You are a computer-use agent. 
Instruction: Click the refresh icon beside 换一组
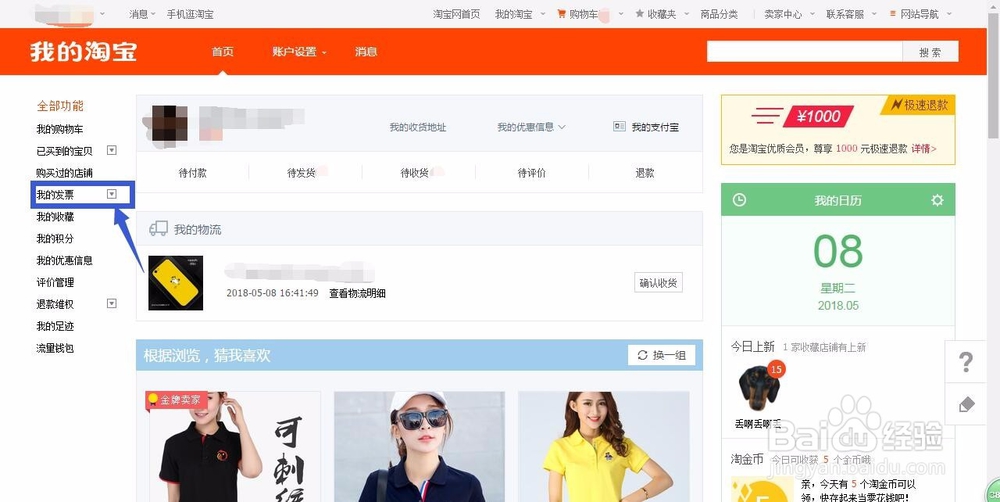click(x=642, y=355)
